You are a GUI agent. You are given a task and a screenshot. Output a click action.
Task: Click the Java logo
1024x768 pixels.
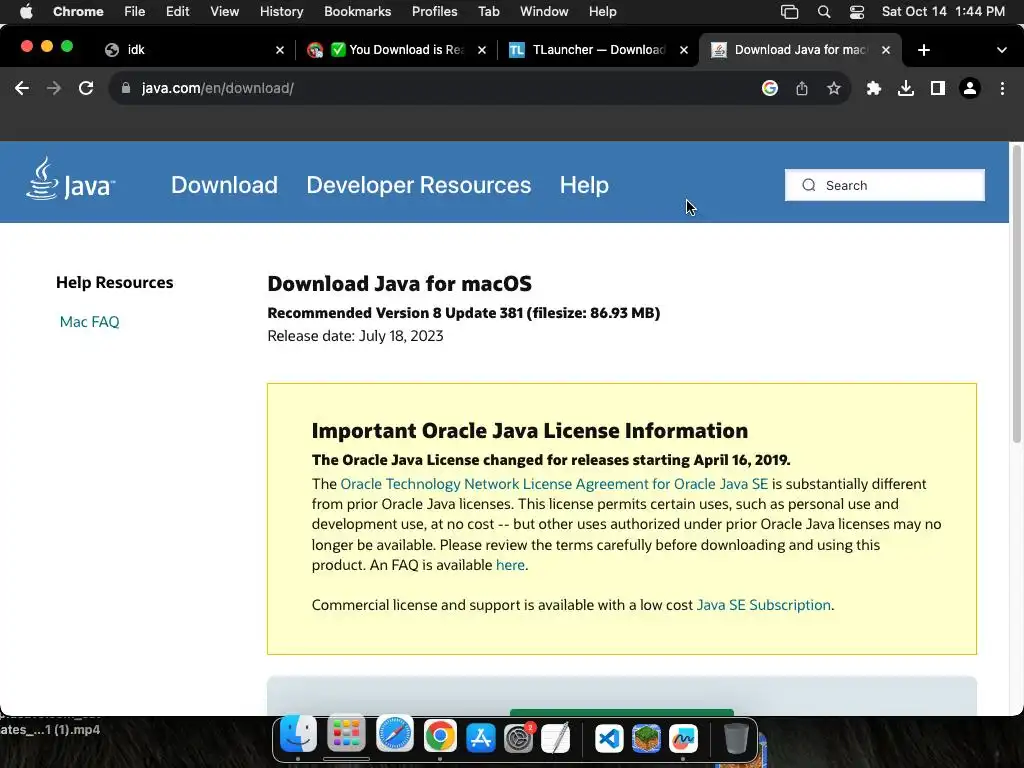71,179
